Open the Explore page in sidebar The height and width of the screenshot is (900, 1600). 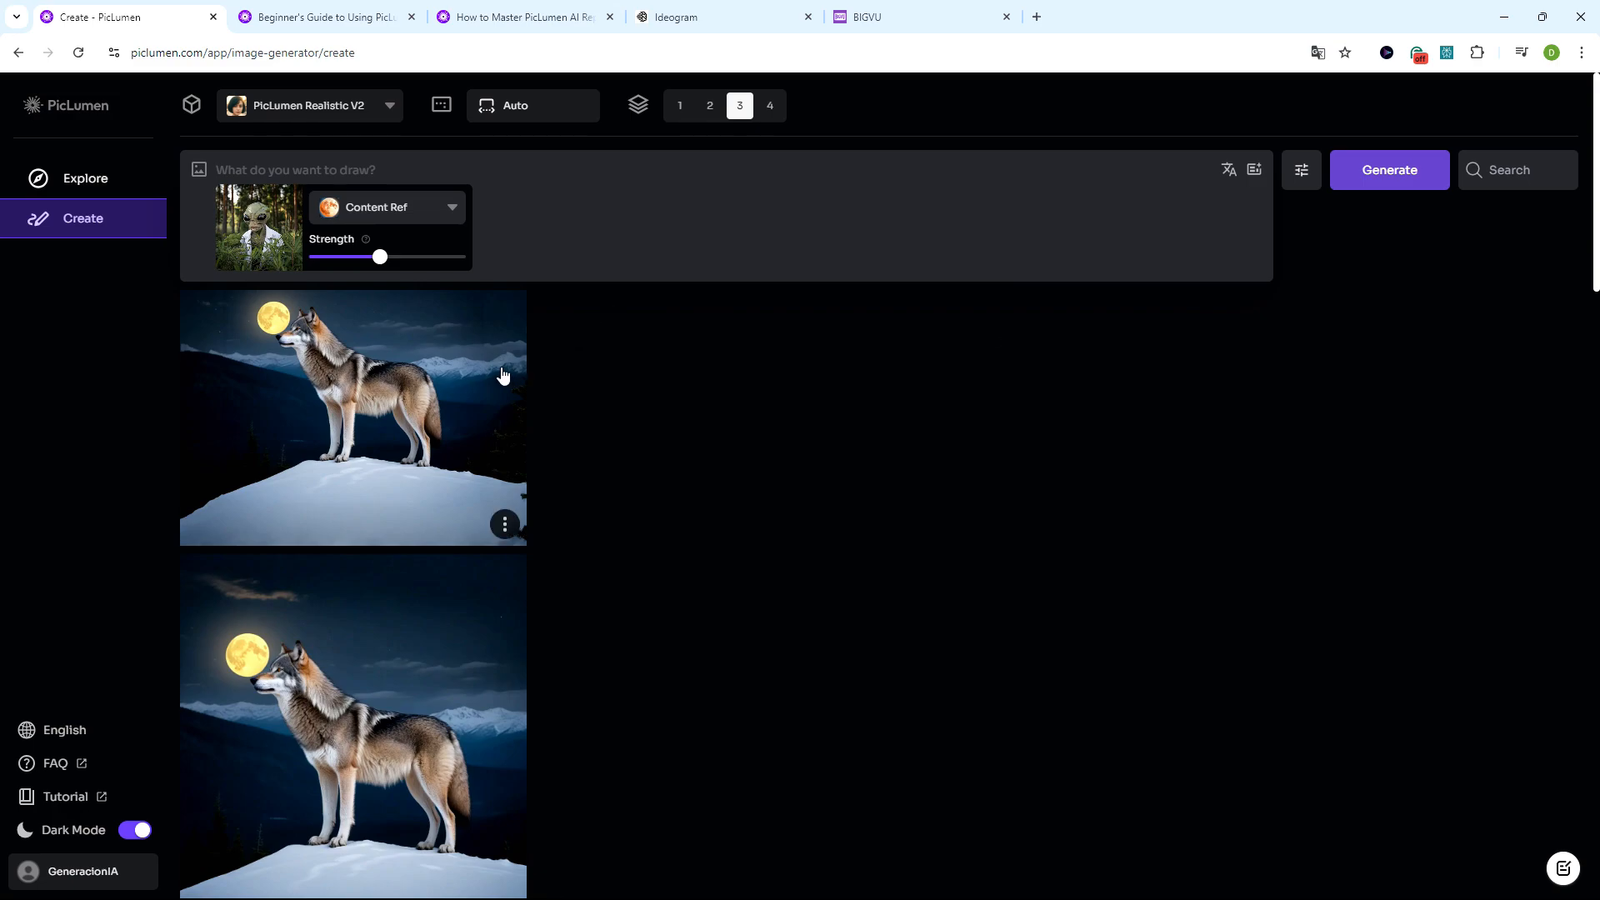click(84, 178)
